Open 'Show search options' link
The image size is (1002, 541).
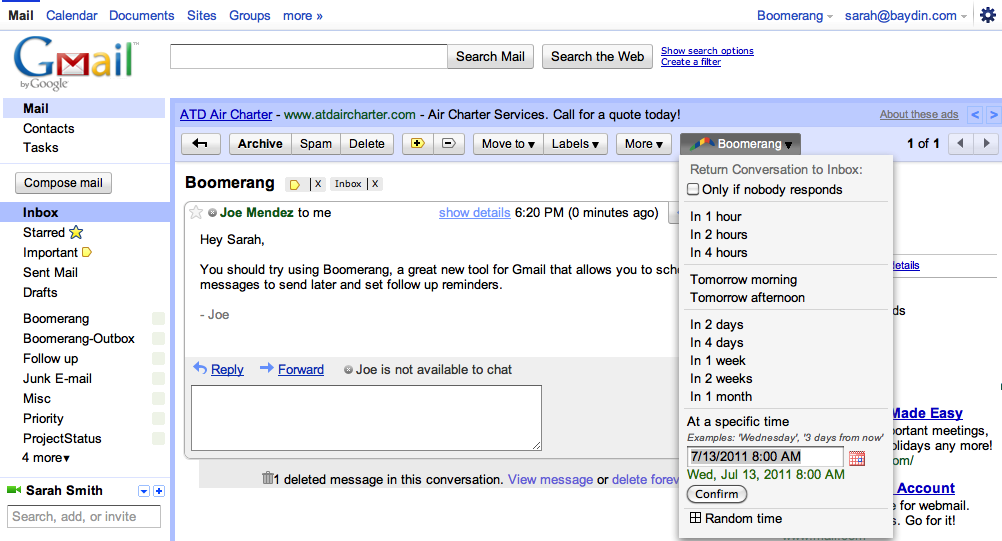coord(707,50)
